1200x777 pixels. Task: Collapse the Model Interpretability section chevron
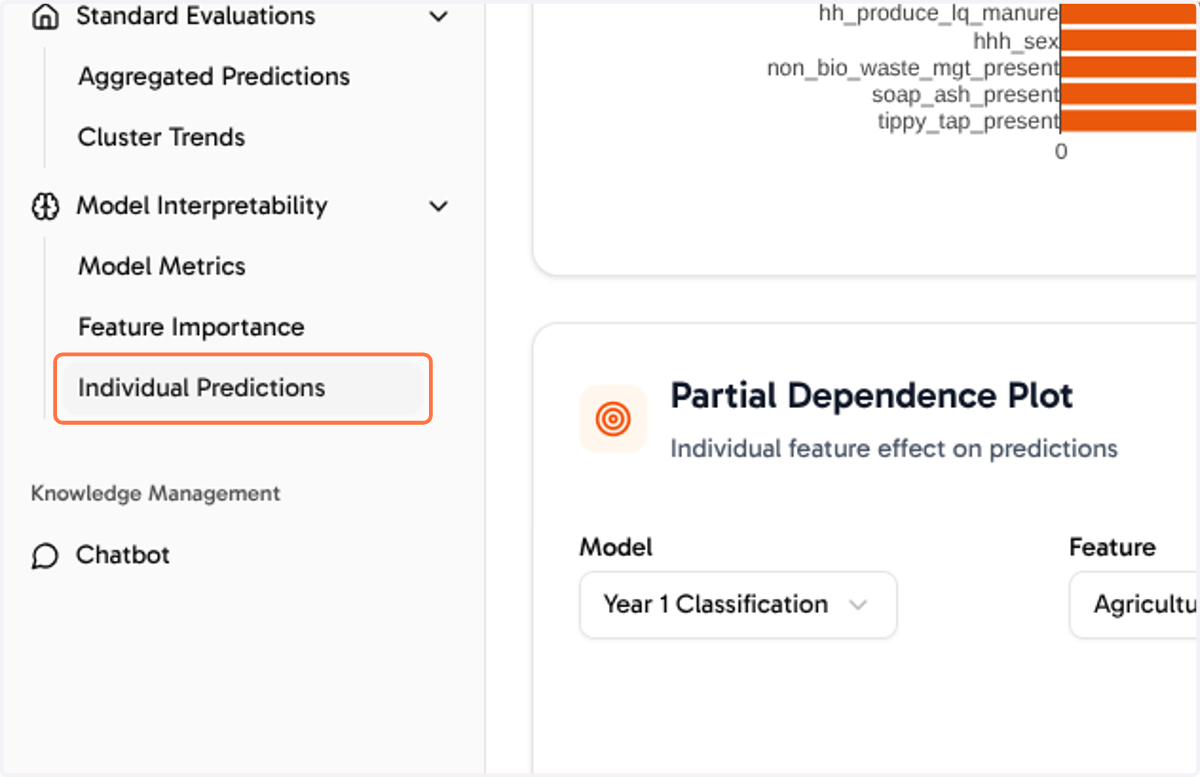[438, 206]
